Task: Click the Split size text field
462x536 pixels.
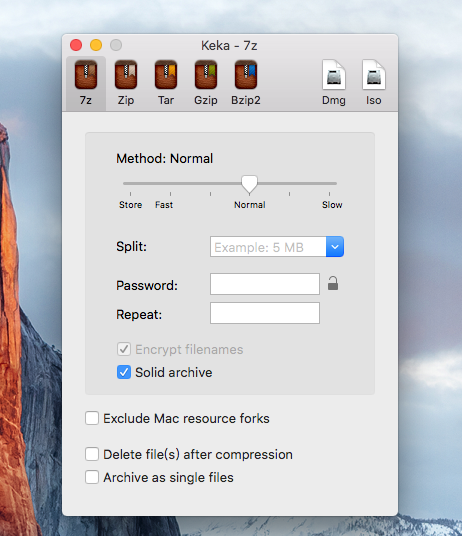Action: point(268,246)
